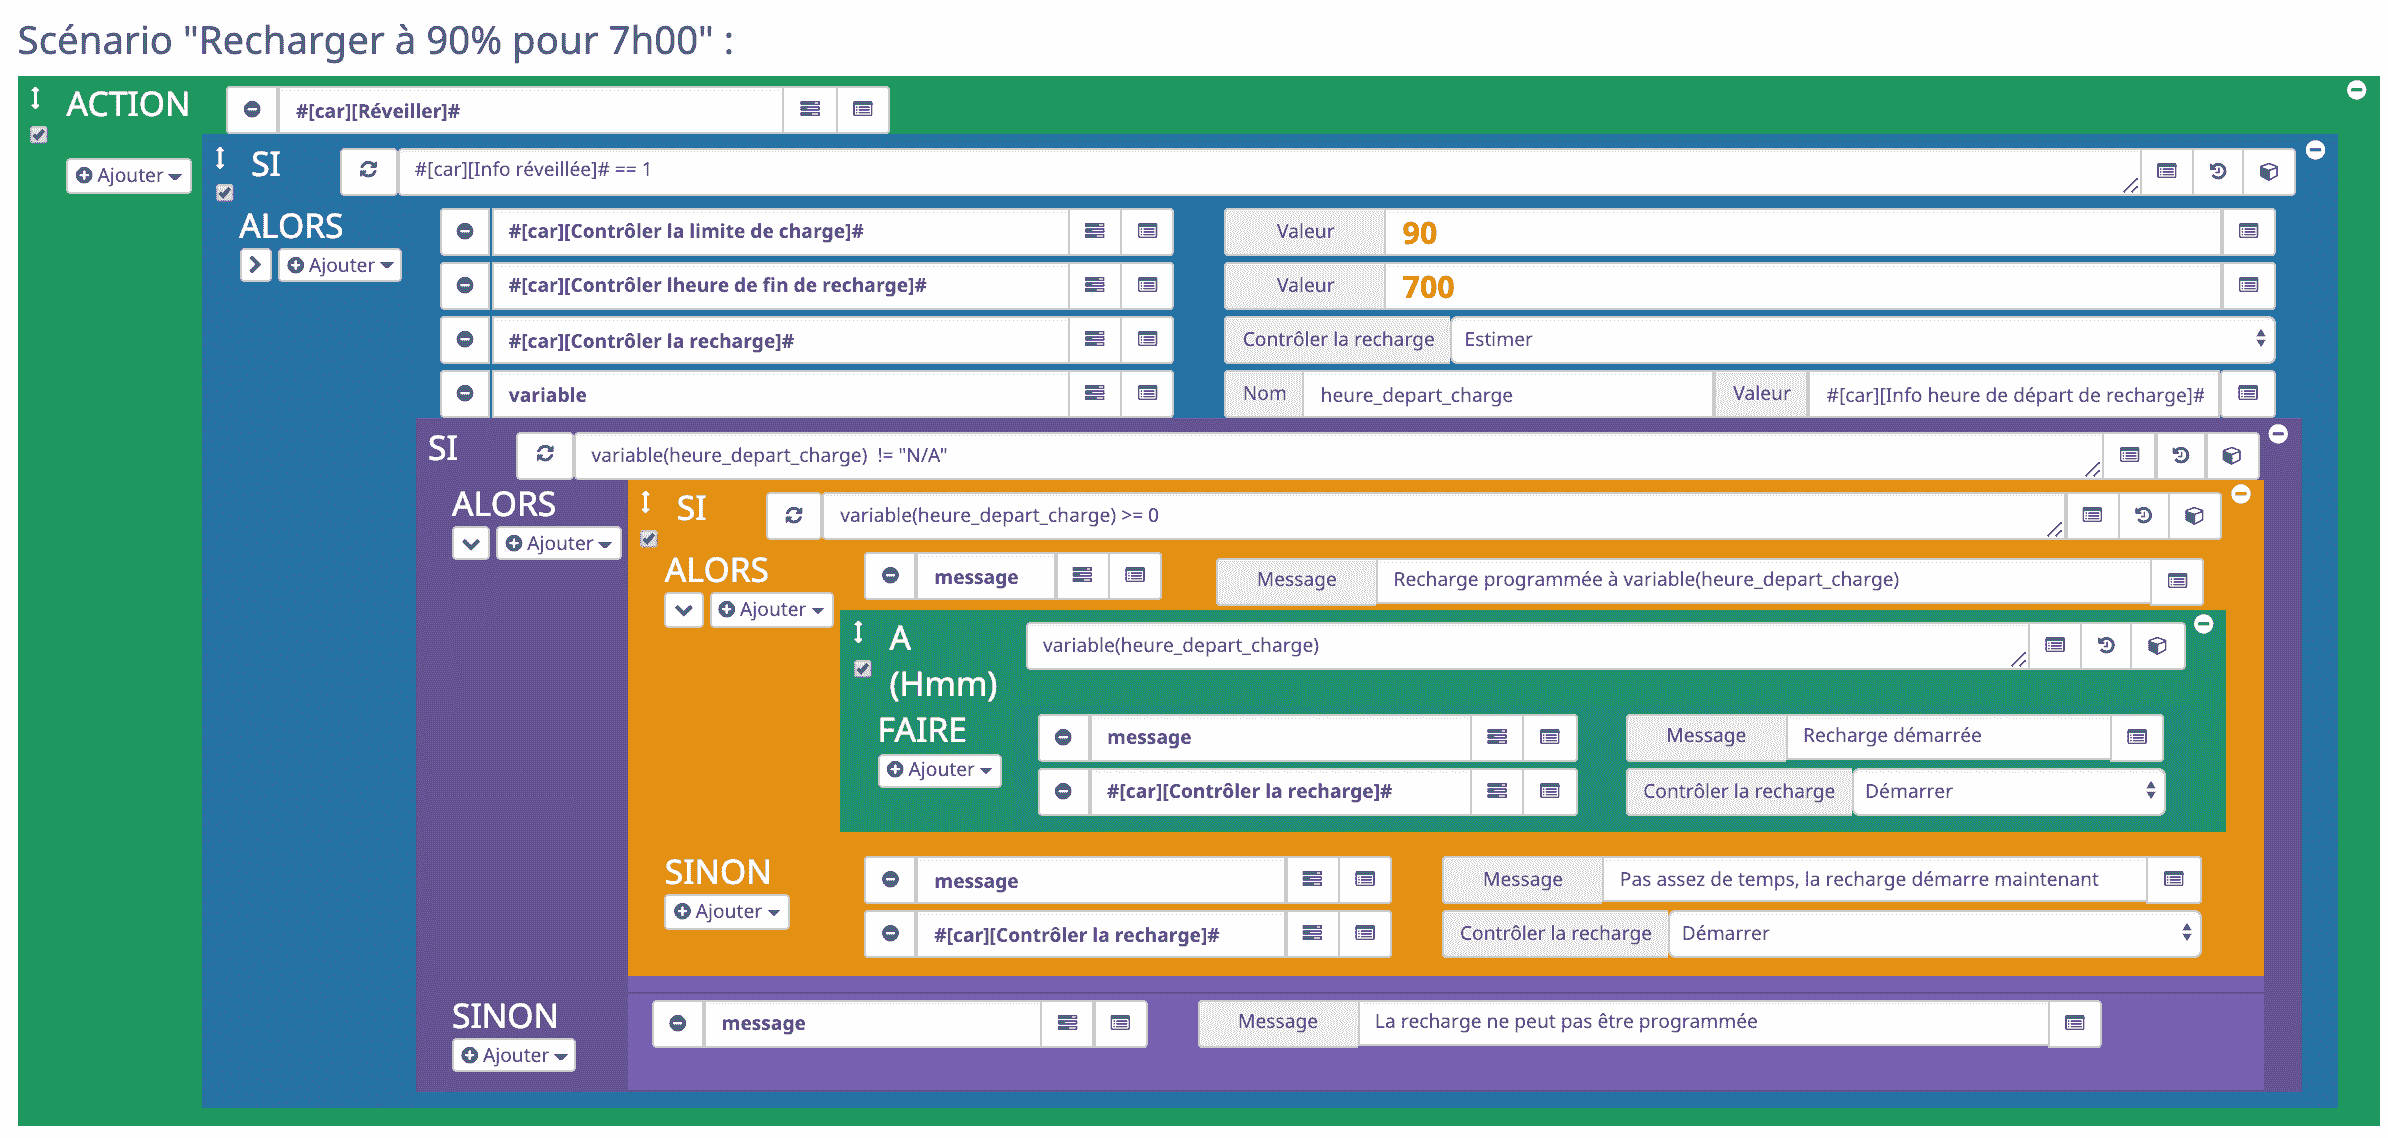Delete the Contrôler la limite de charge action
2388x1138 pixels.
pyautogui.click(x=465, y=231)
